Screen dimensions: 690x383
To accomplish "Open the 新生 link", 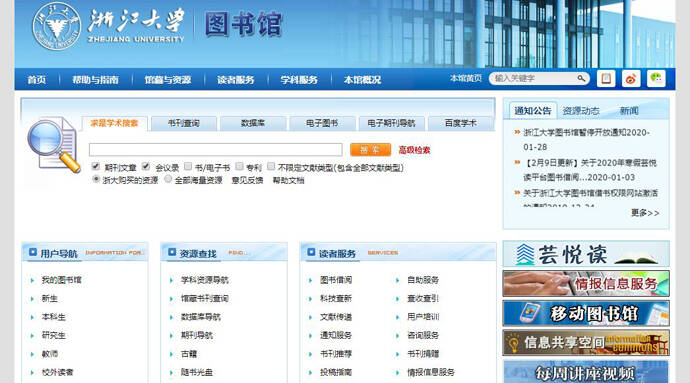I will [50, 298].
